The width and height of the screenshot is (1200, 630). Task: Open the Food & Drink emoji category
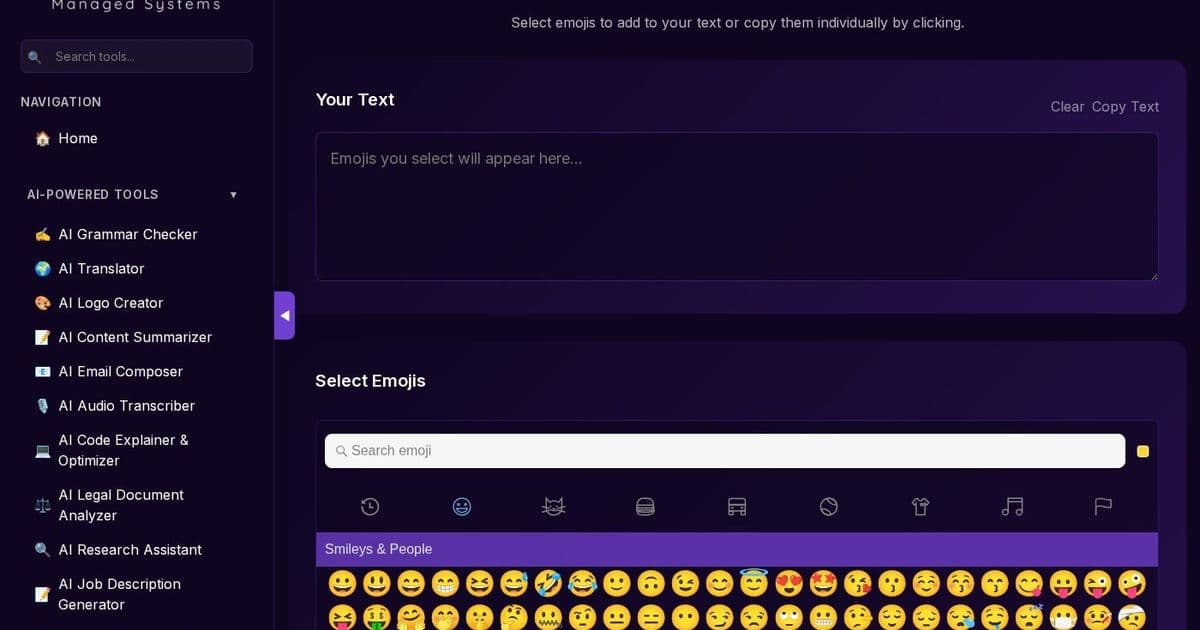pos(645,506)
